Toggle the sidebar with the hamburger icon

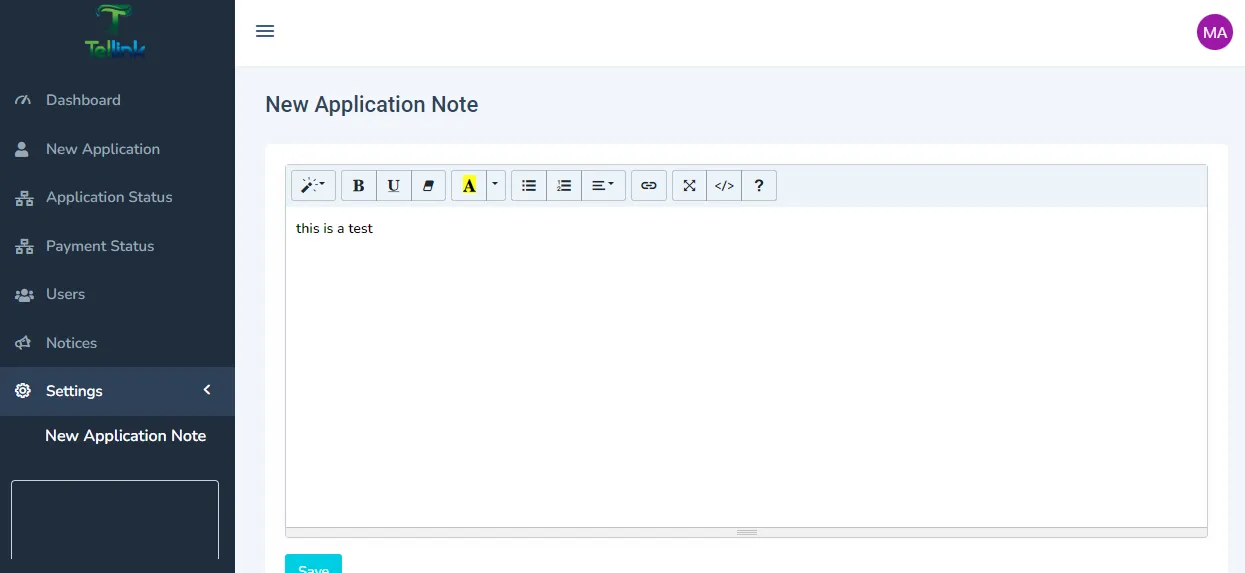pyautogui.click(x=265, y=31)
